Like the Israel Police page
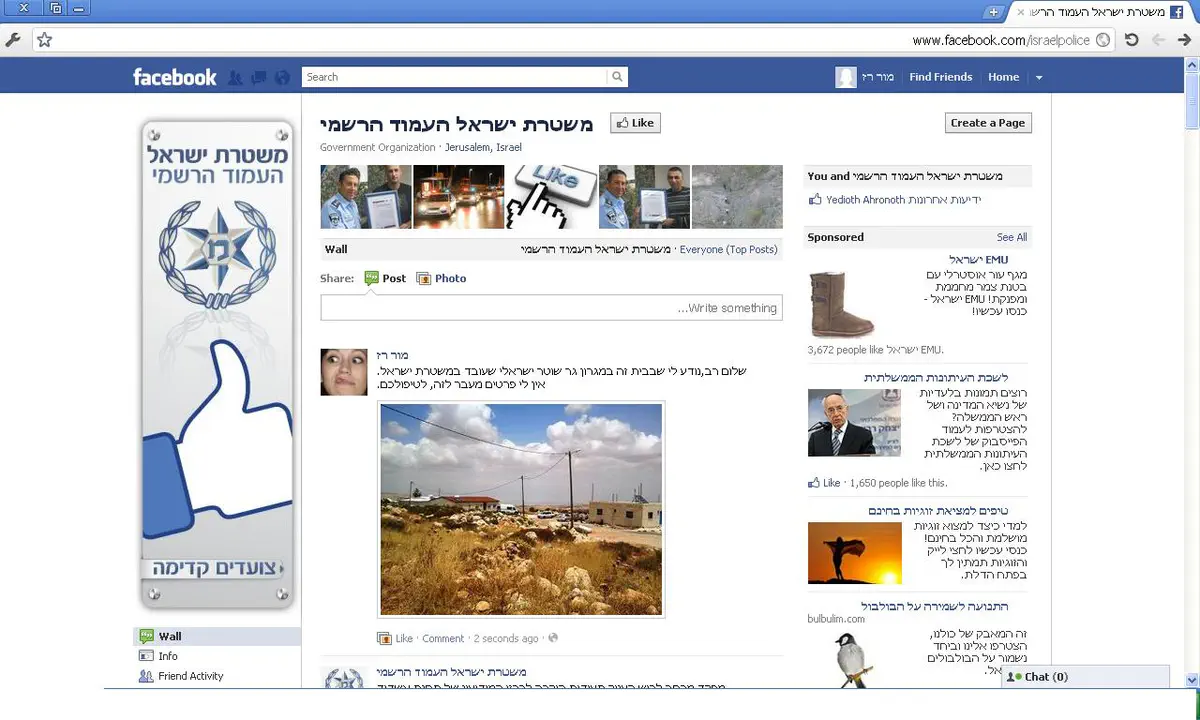Viewport: 1200px width, 720px height. (x=635, y=123)
